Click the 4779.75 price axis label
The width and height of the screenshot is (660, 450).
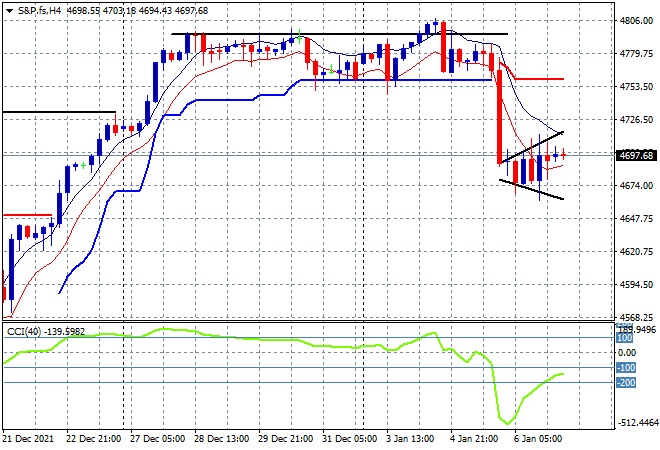(636, 53)
